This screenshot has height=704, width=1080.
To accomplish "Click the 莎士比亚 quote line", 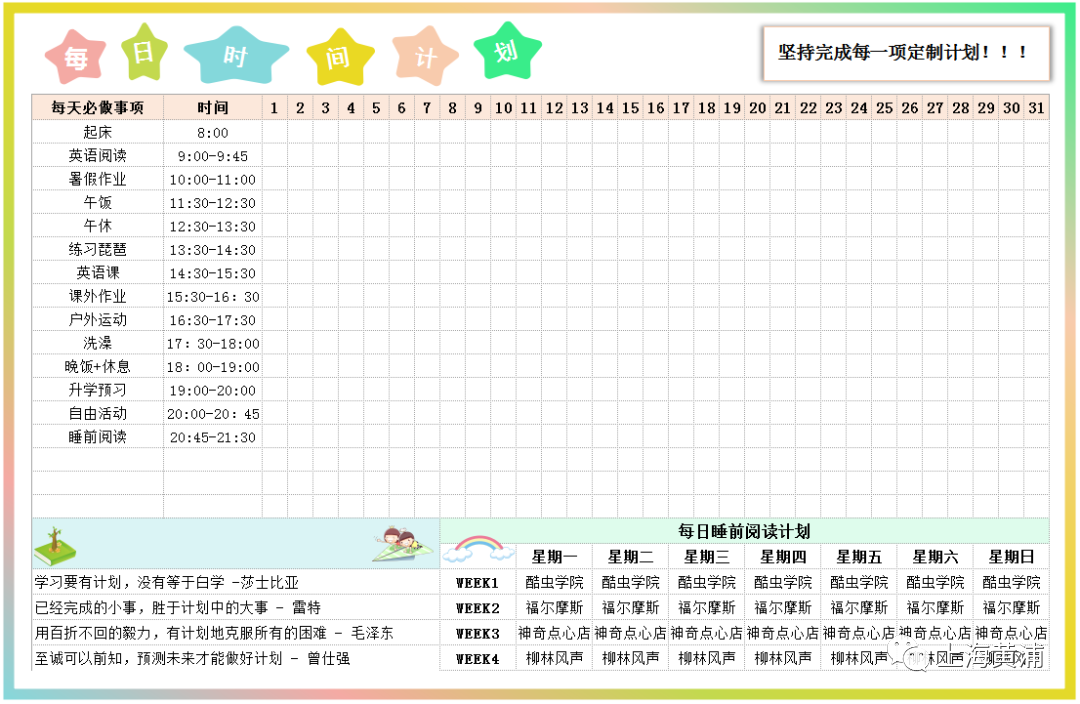I will point(167,583).
